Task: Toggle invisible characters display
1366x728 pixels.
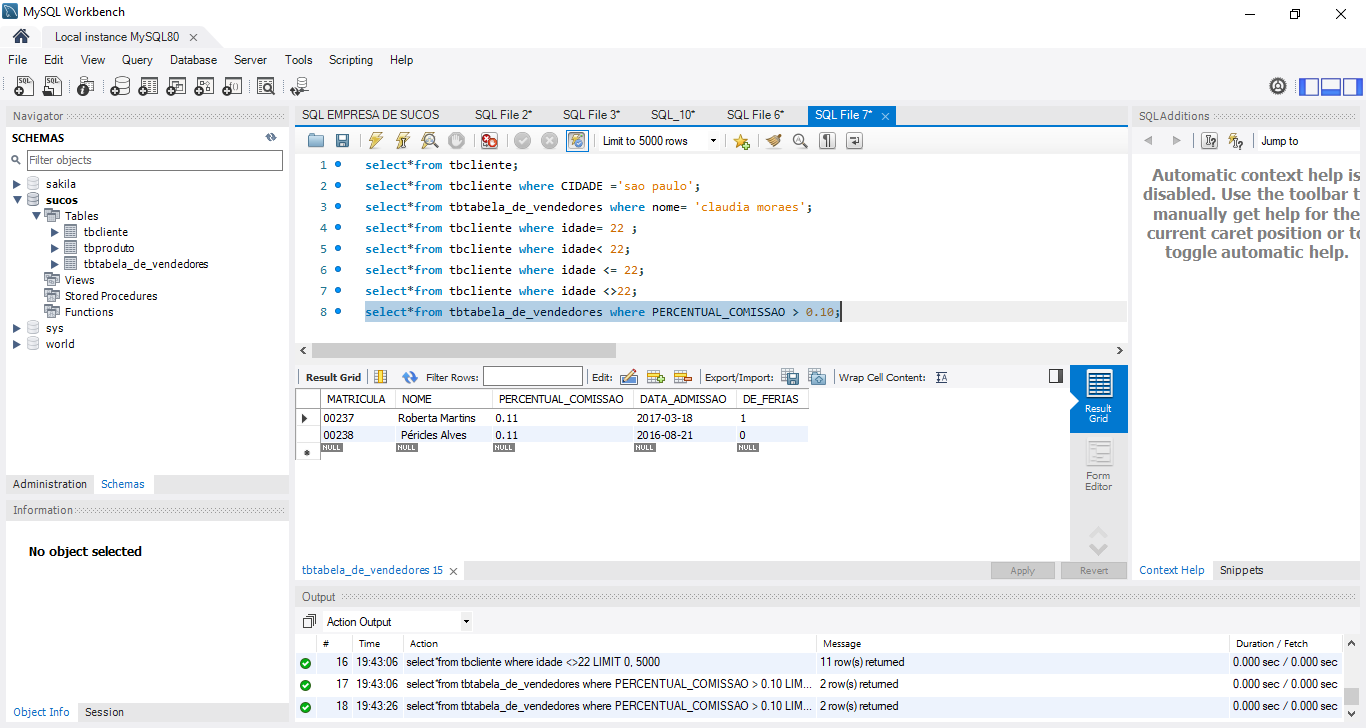Action: point(827,141)
